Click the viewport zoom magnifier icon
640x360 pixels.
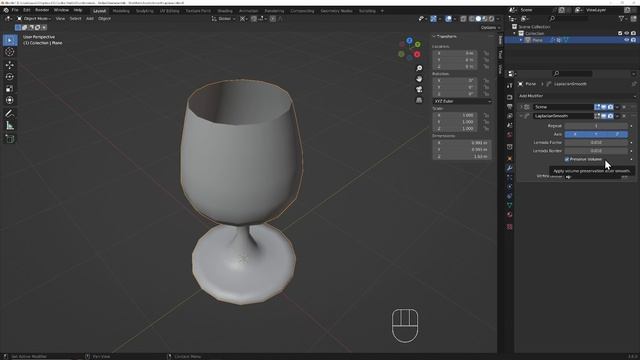point(419,68)
